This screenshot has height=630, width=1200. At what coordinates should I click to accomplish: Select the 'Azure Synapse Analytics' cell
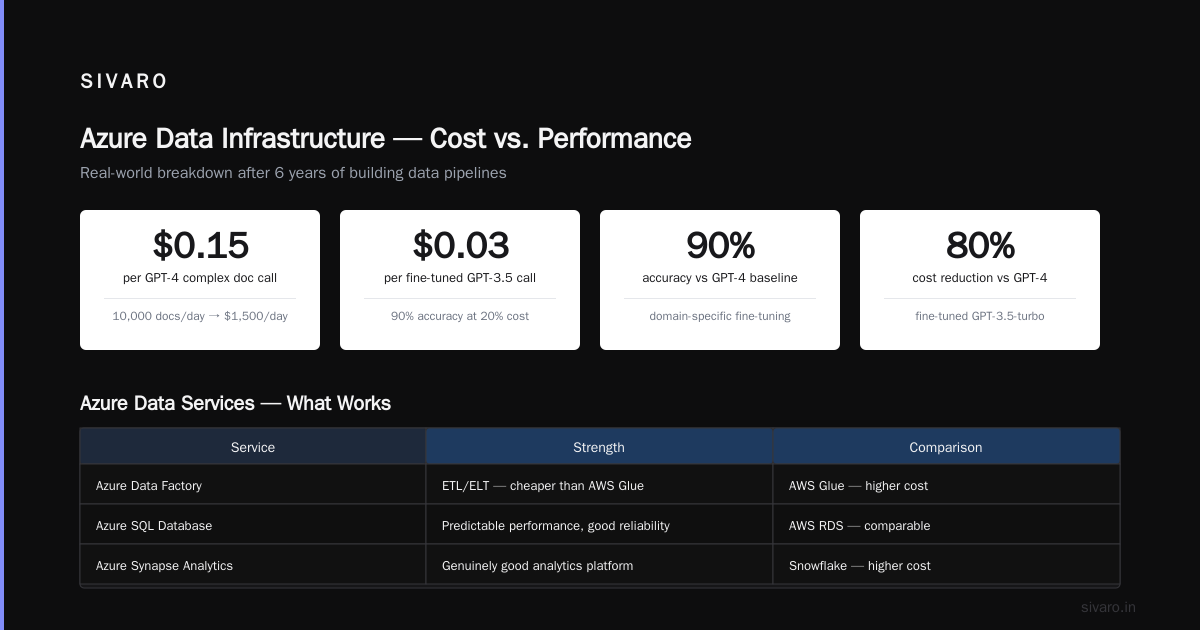pos(253,565)
